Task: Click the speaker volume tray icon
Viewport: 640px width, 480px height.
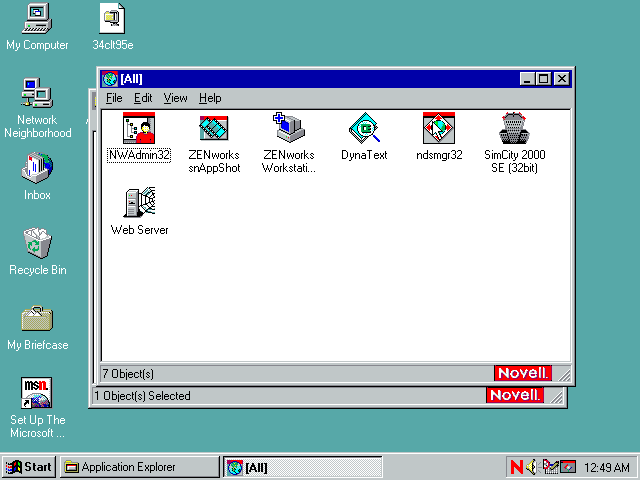Action: click(532, 467)
